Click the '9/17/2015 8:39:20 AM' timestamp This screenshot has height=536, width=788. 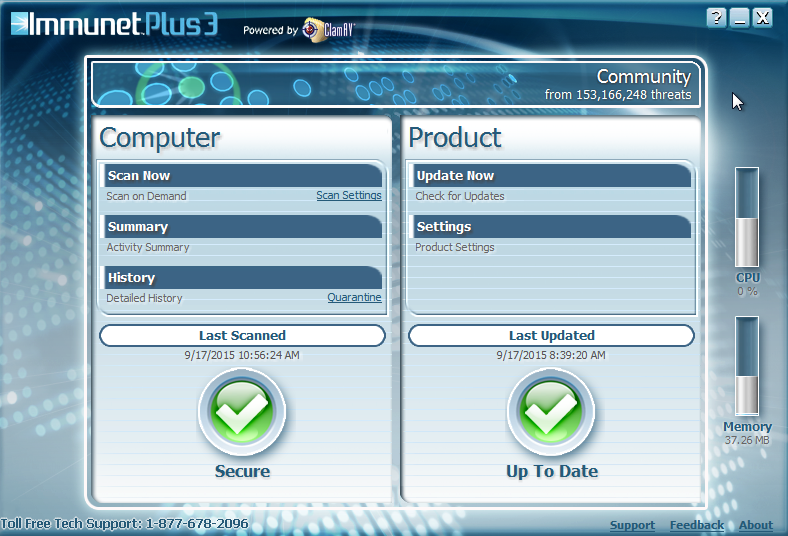point(551,355)
